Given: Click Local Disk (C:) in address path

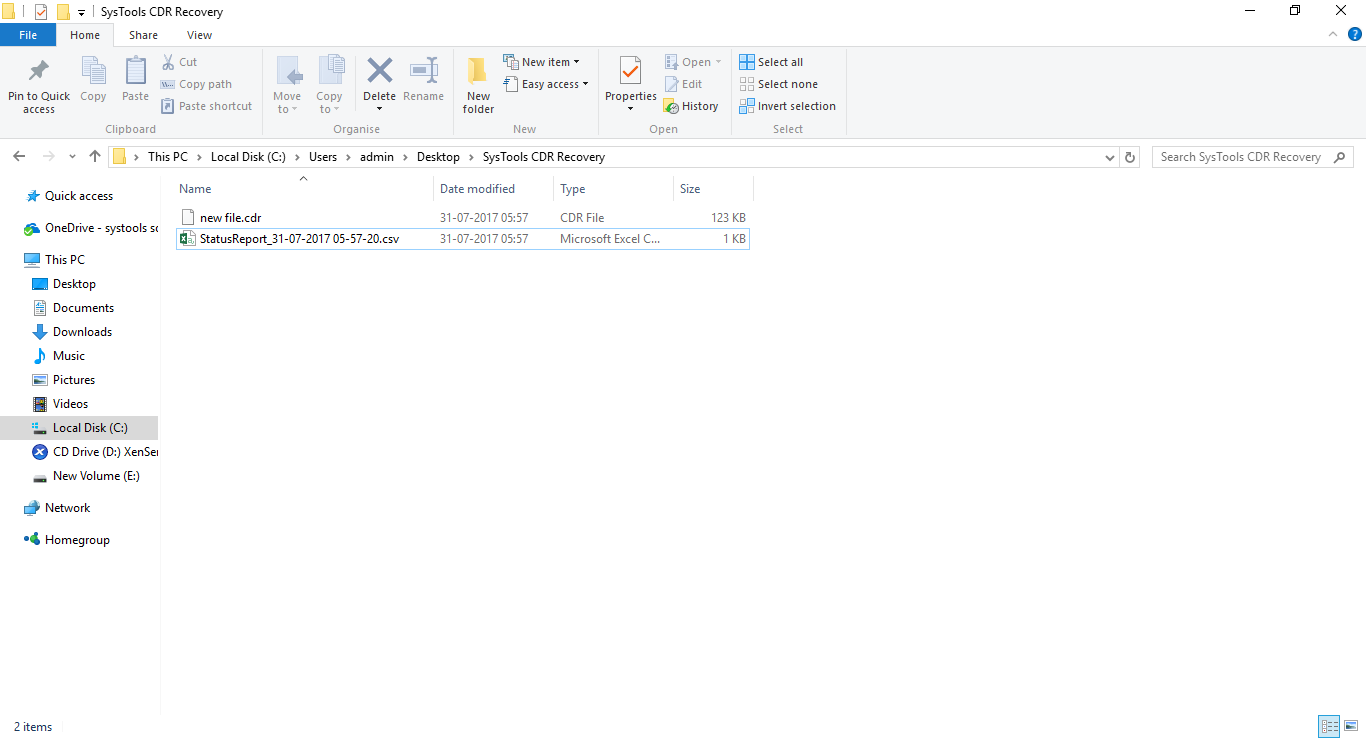Looking at the screenshot, I should [x=248, y=157].
